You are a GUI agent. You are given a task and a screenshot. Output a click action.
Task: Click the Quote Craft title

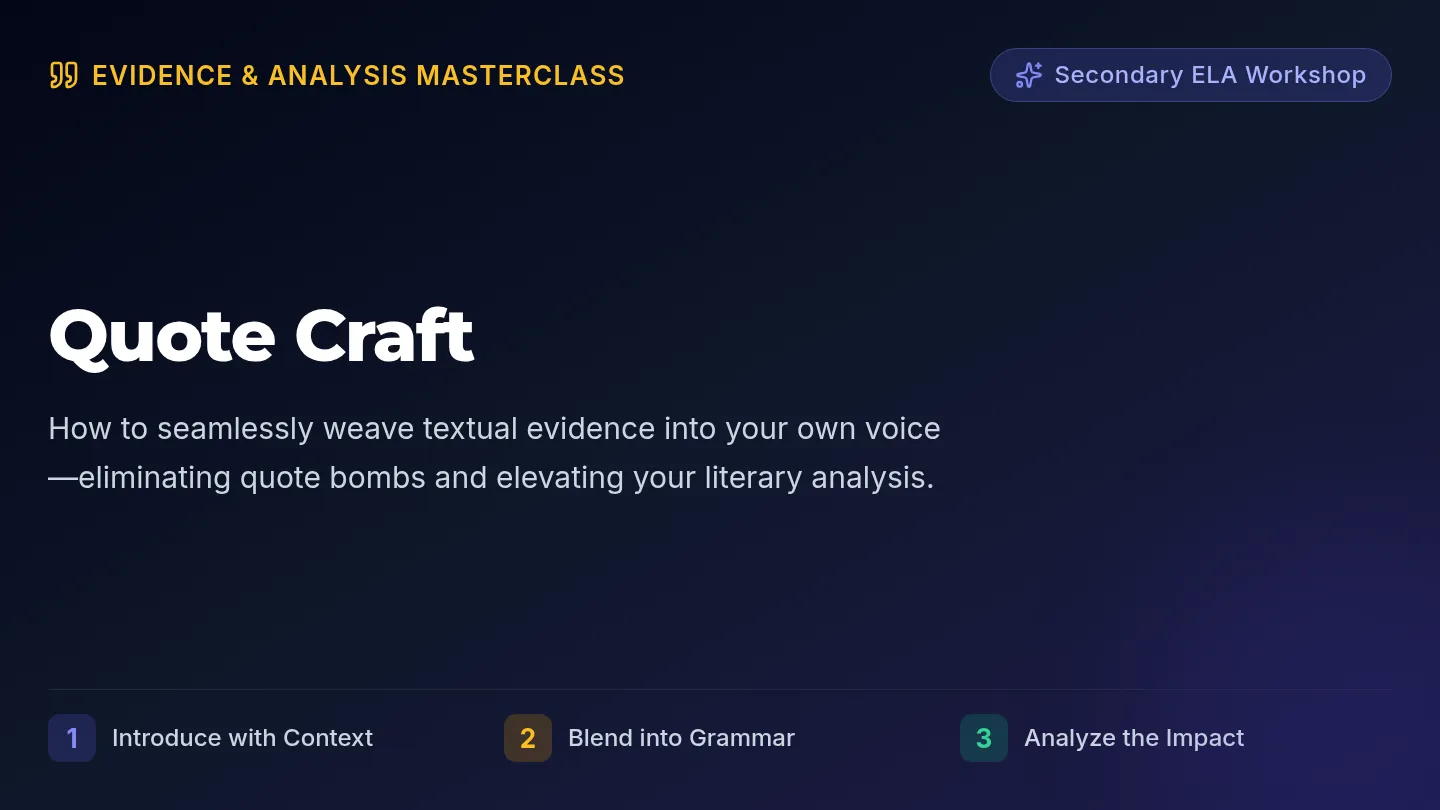(x=261, y=336)
